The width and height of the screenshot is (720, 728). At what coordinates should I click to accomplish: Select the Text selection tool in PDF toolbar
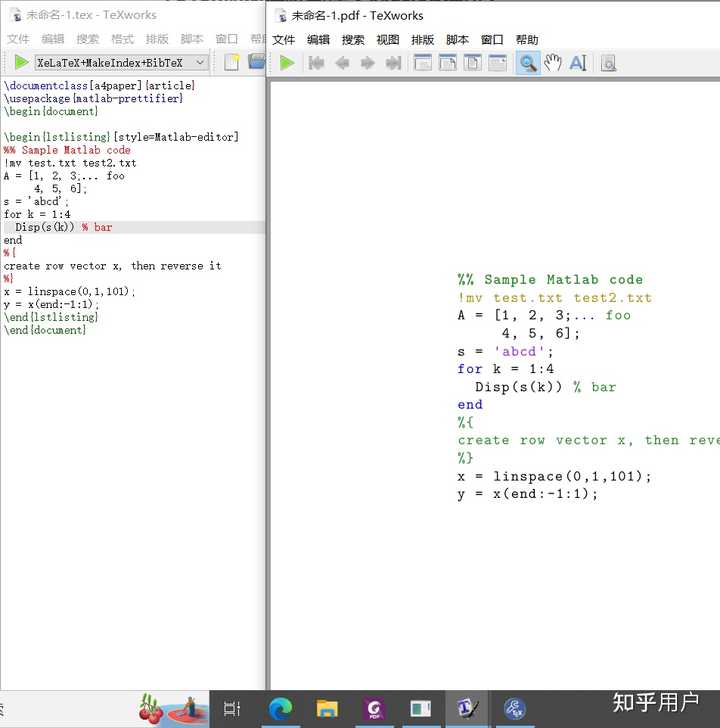tap(578, 63)
